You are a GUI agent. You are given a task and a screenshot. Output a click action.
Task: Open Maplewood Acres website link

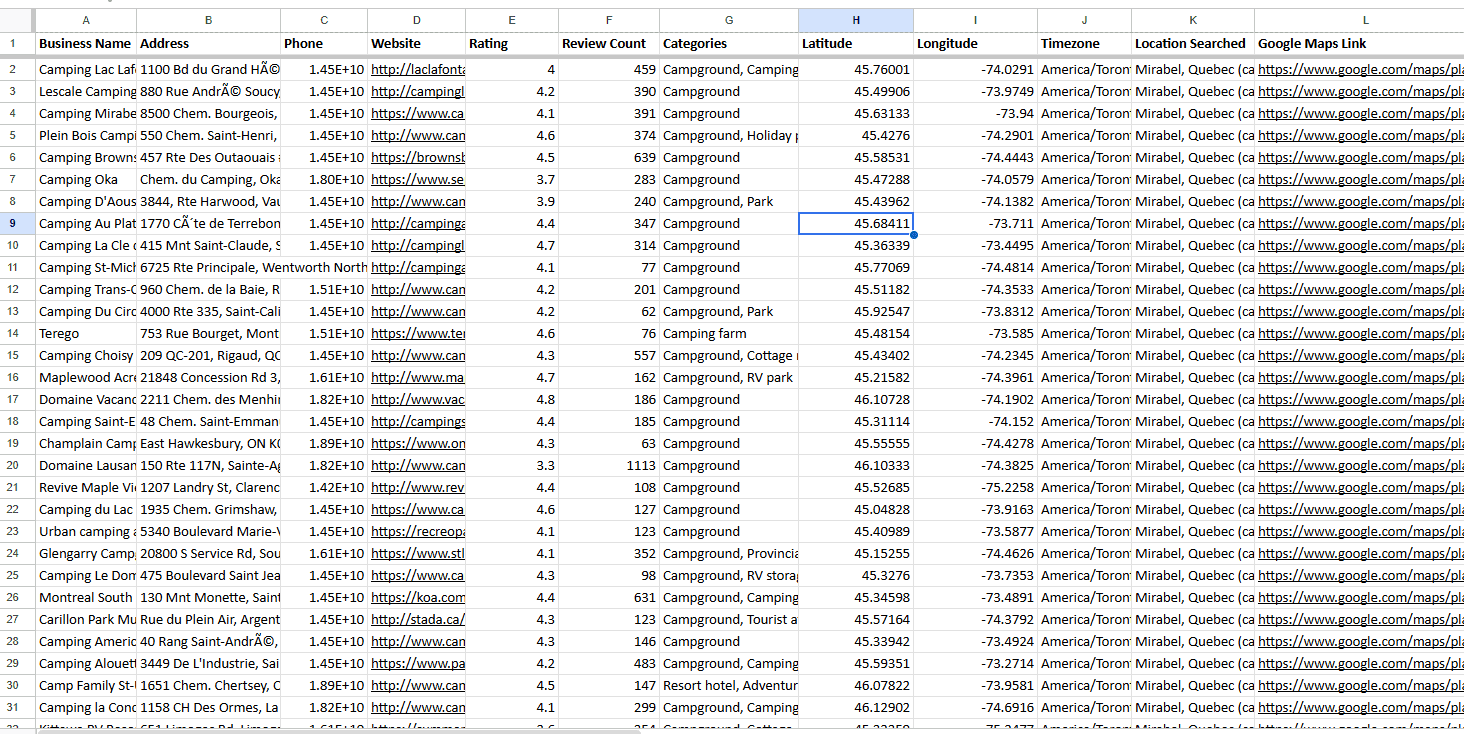pyautogui.click(x=418, y=378)
